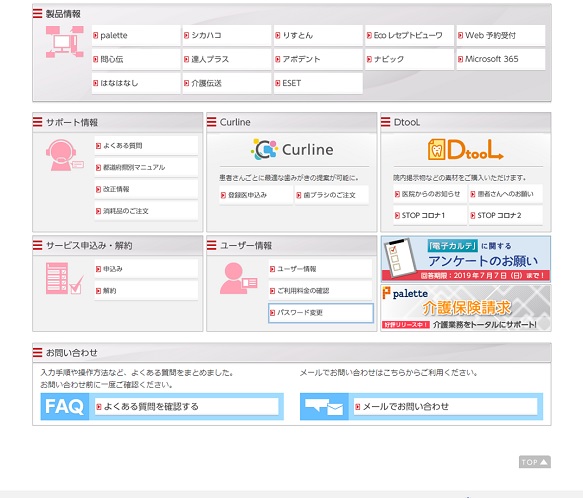Open Eco レセプトビューワ product page

click(409, 35)
